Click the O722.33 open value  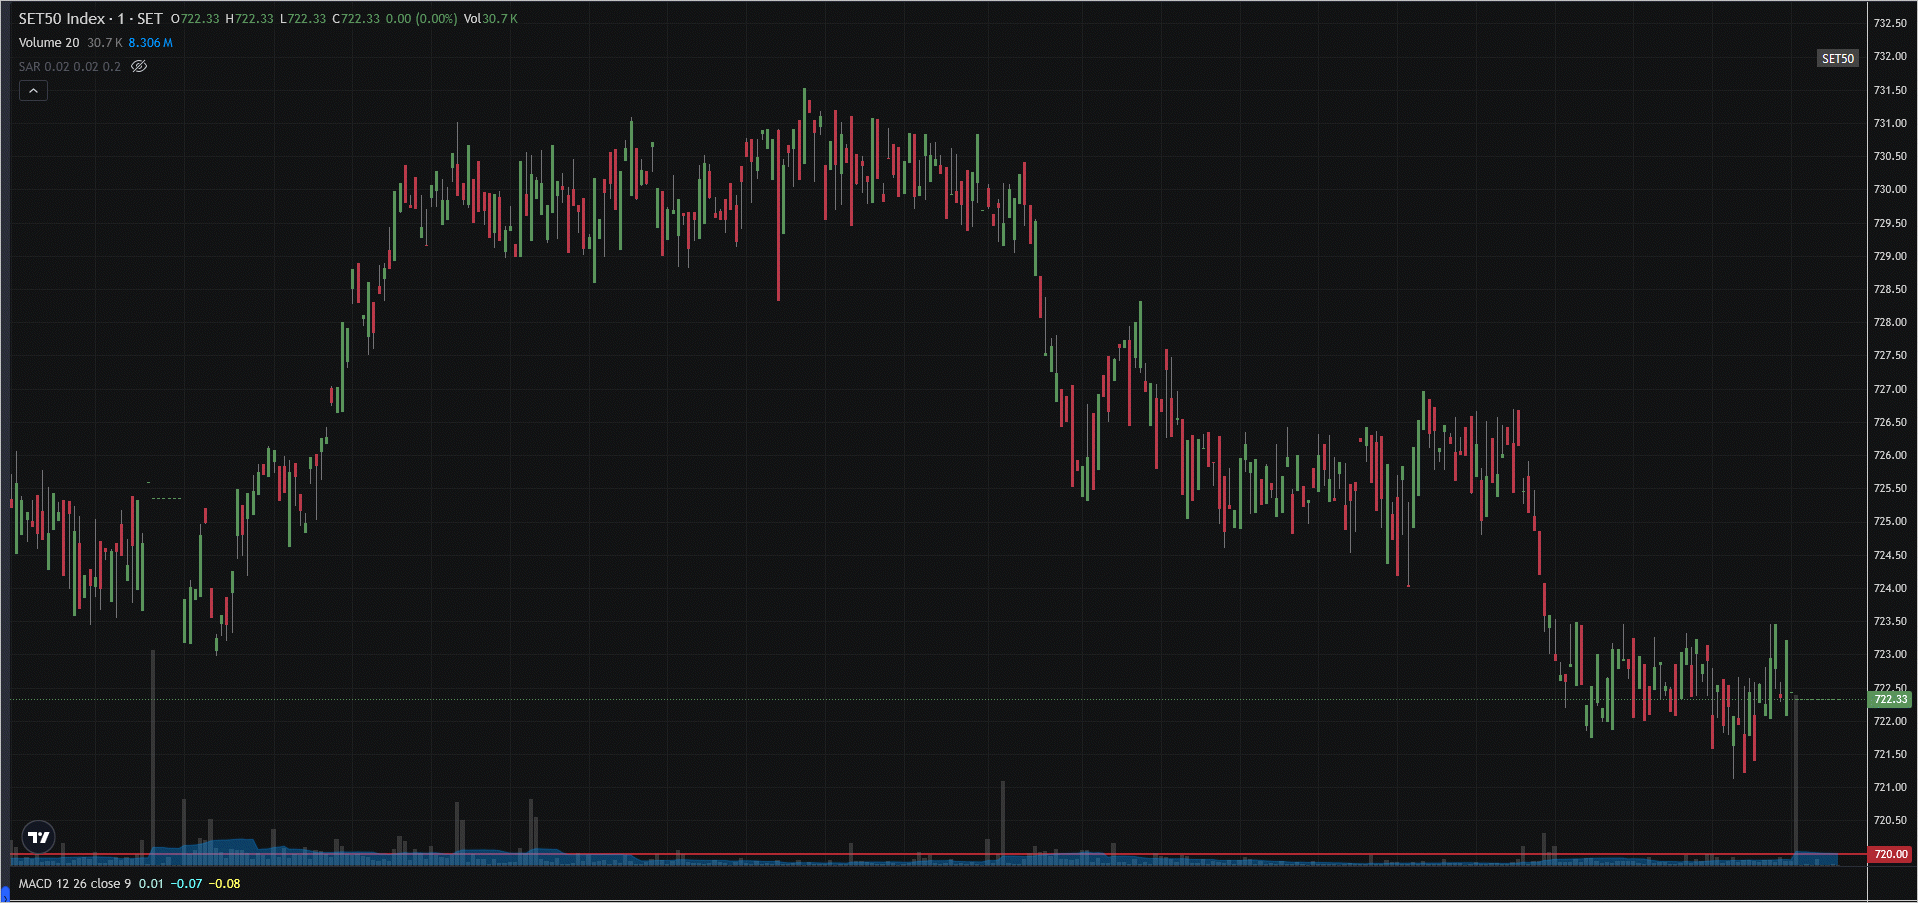195,19
